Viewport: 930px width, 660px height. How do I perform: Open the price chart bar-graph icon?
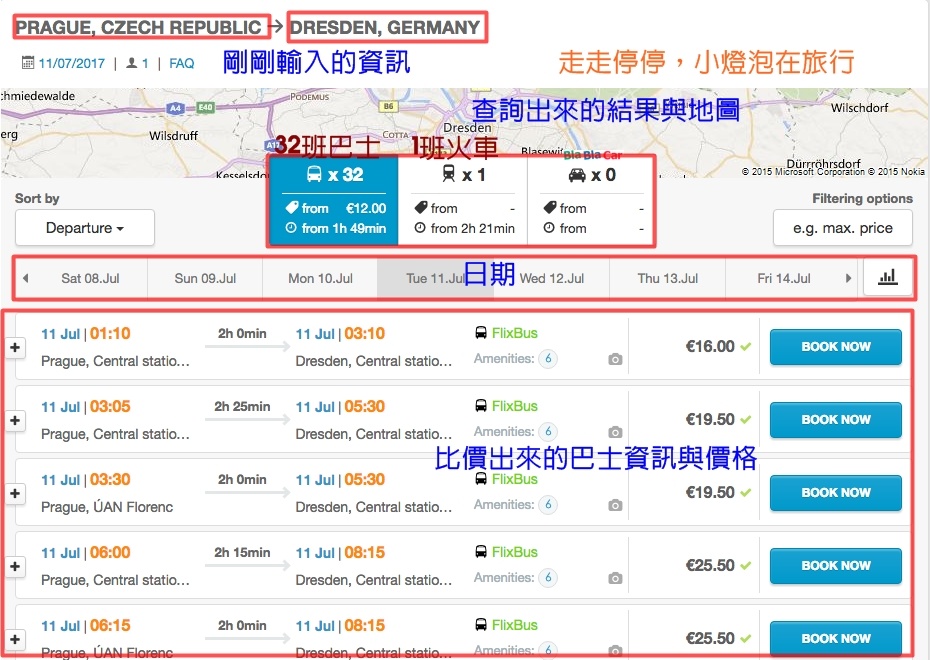887,277
